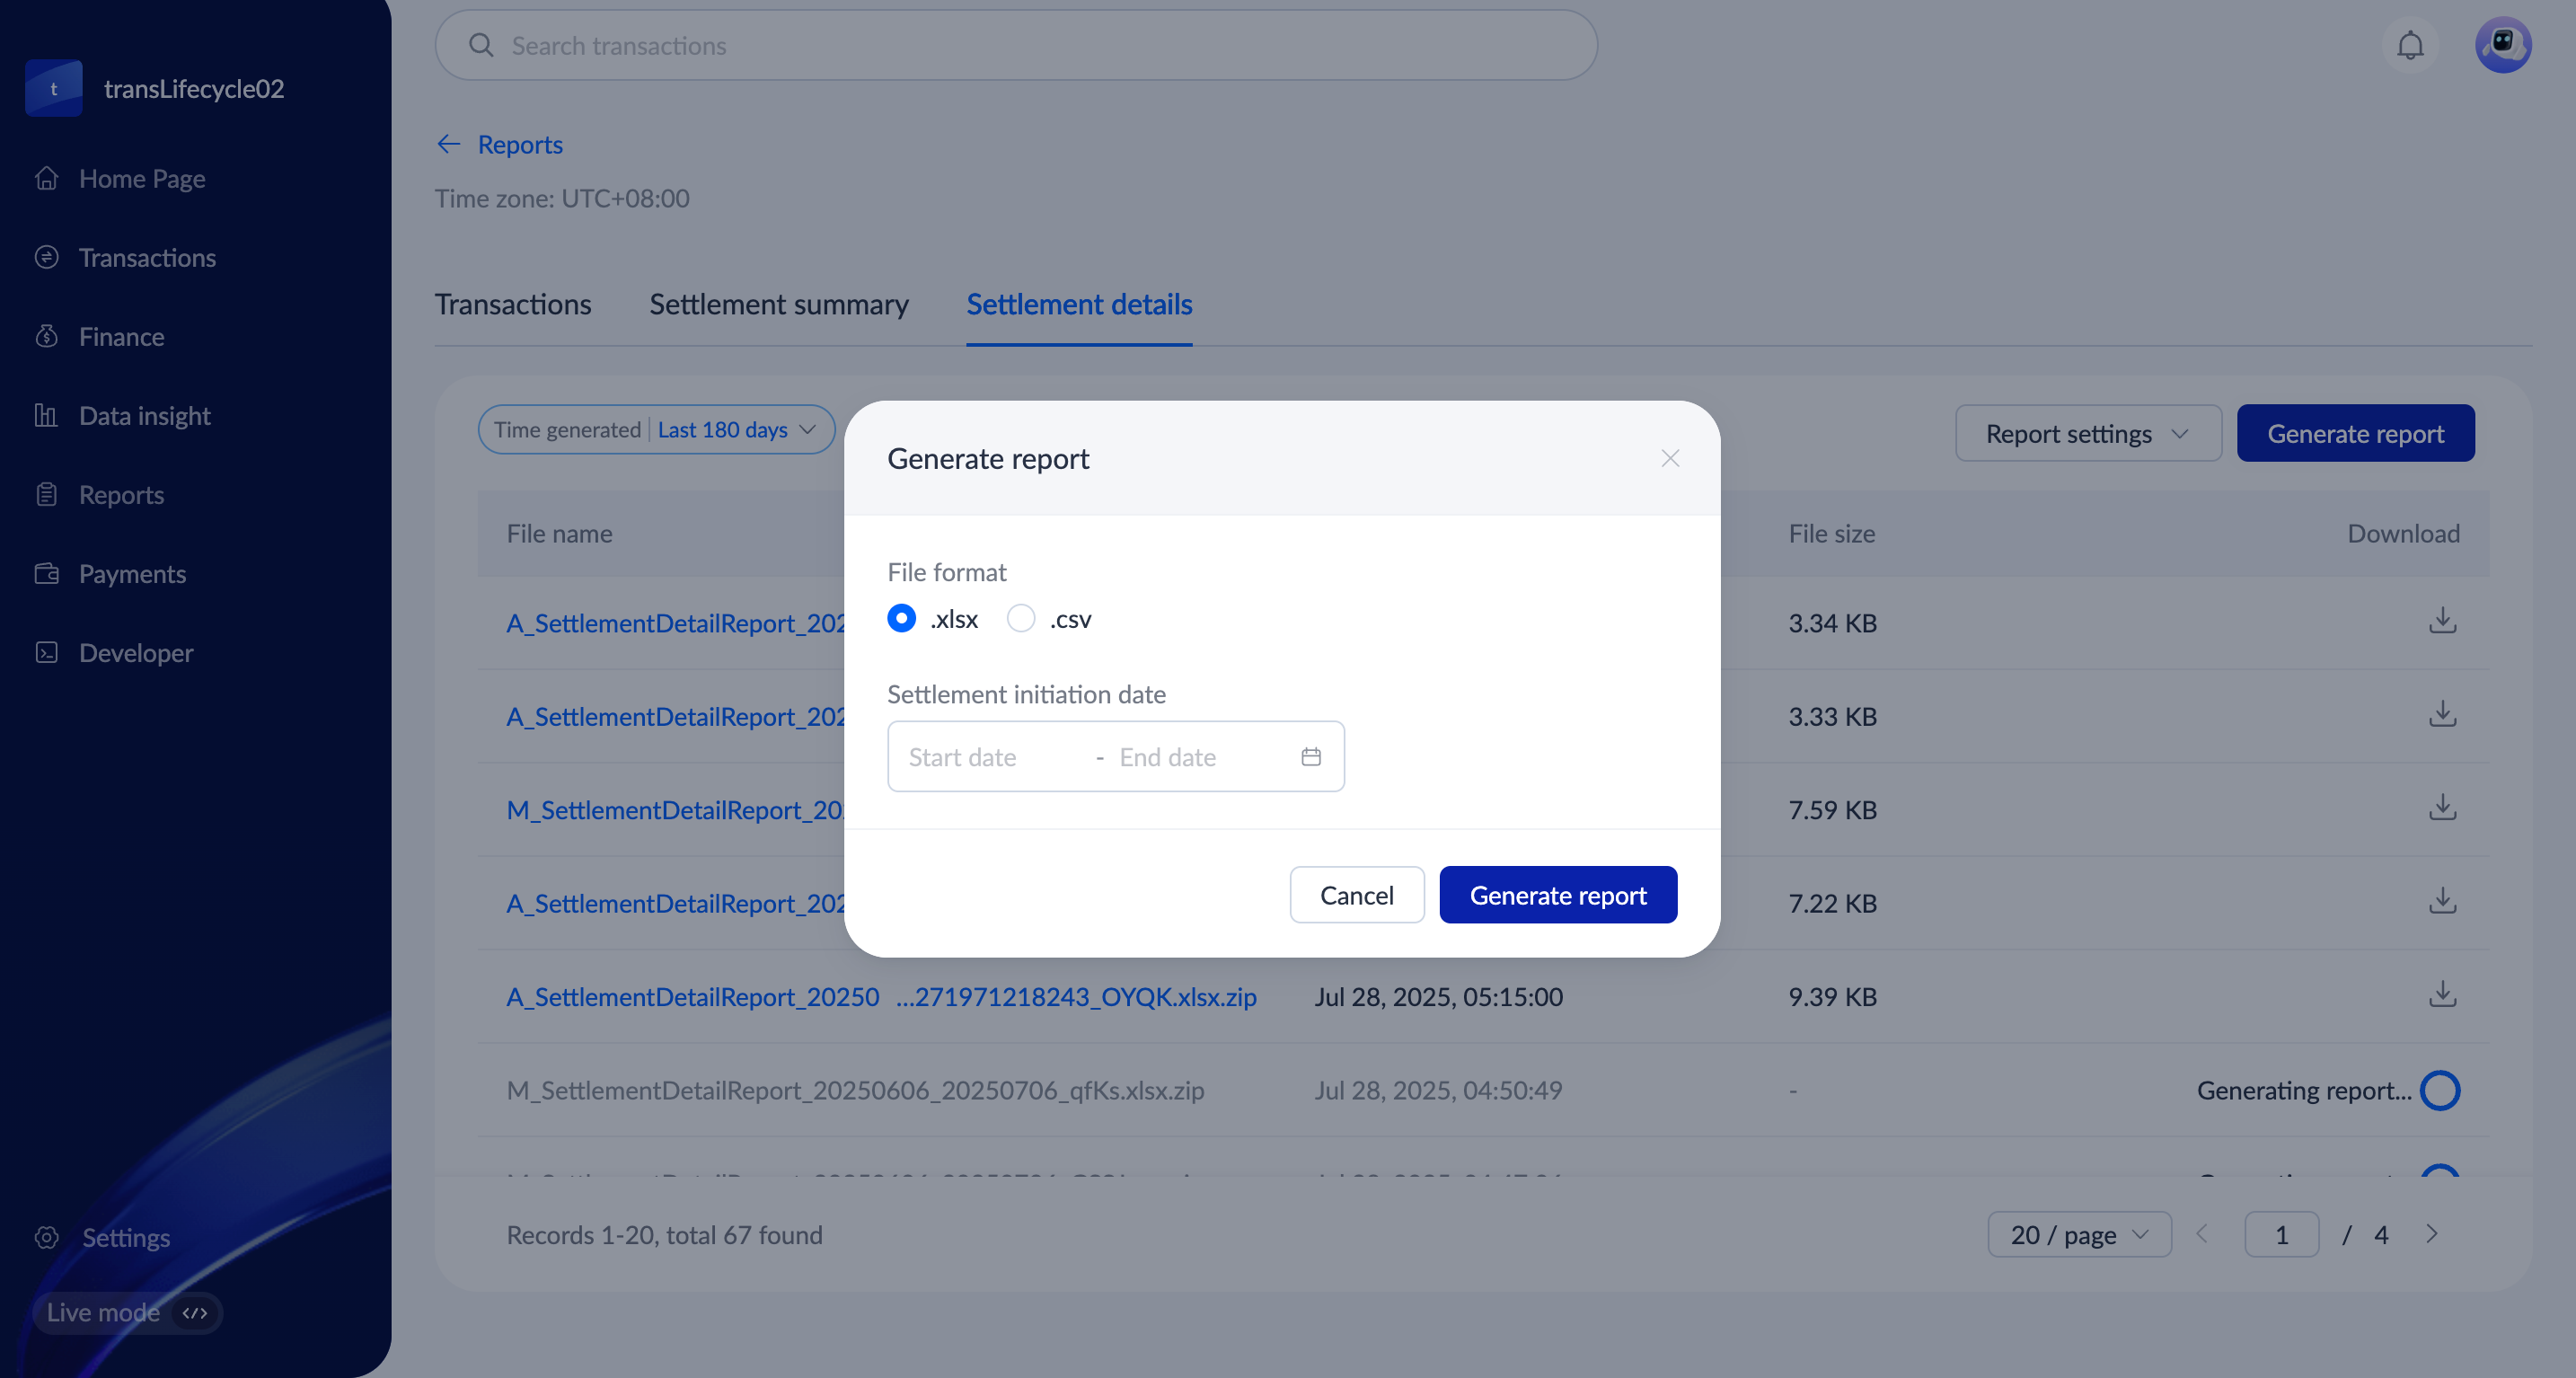Expand the Report settings dropdown
2576x1378 pixels.
coord(2087,433)
